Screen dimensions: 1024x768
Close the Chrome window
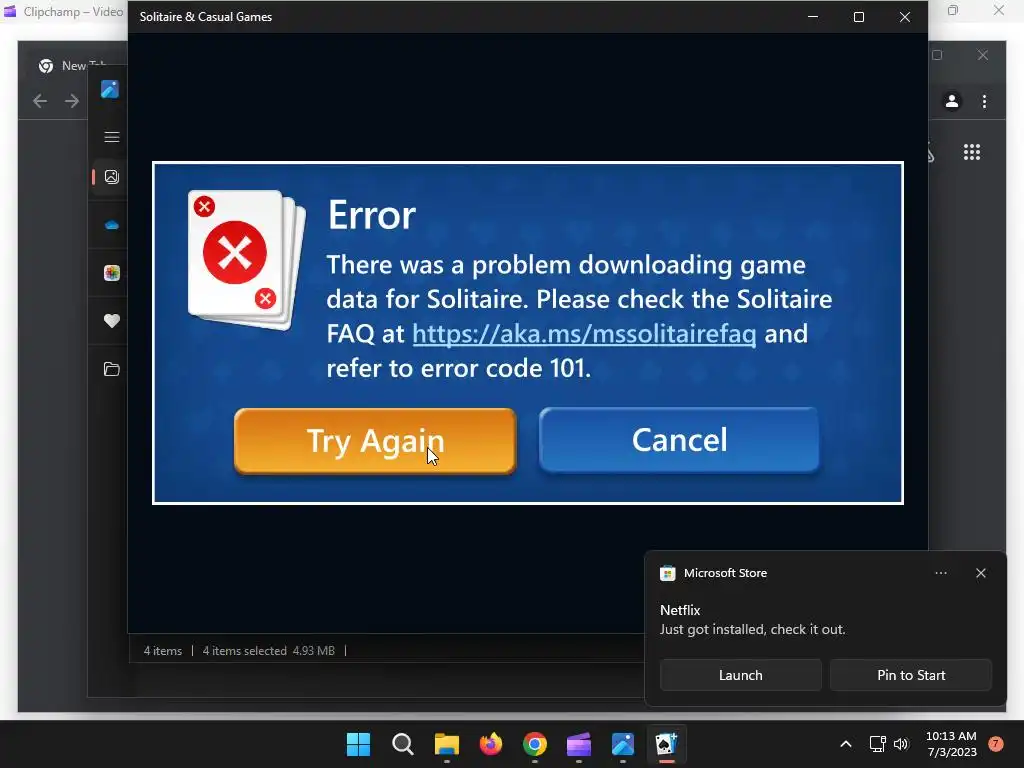pyautogui.click(x=983, y=56)
